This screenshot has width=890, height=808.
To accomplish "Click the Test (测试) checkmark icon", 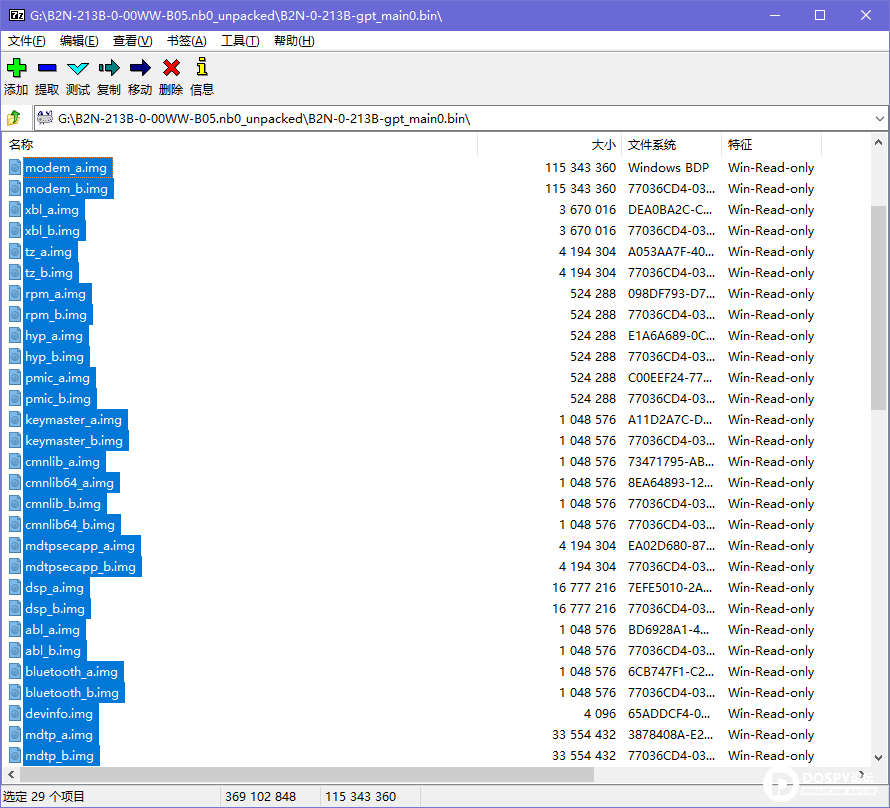I will pos(78,69).
